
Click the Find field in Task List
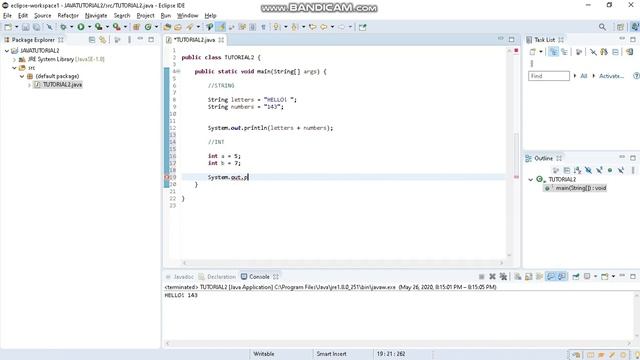(x=549, y=76)
